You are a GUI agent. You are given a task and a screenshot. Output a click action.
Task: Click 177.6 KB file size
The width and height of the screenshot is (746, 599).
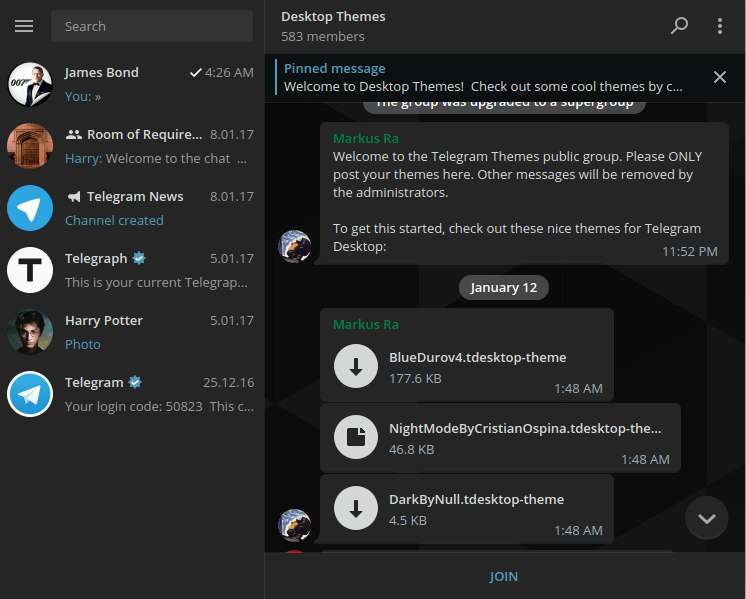[415, 379]
